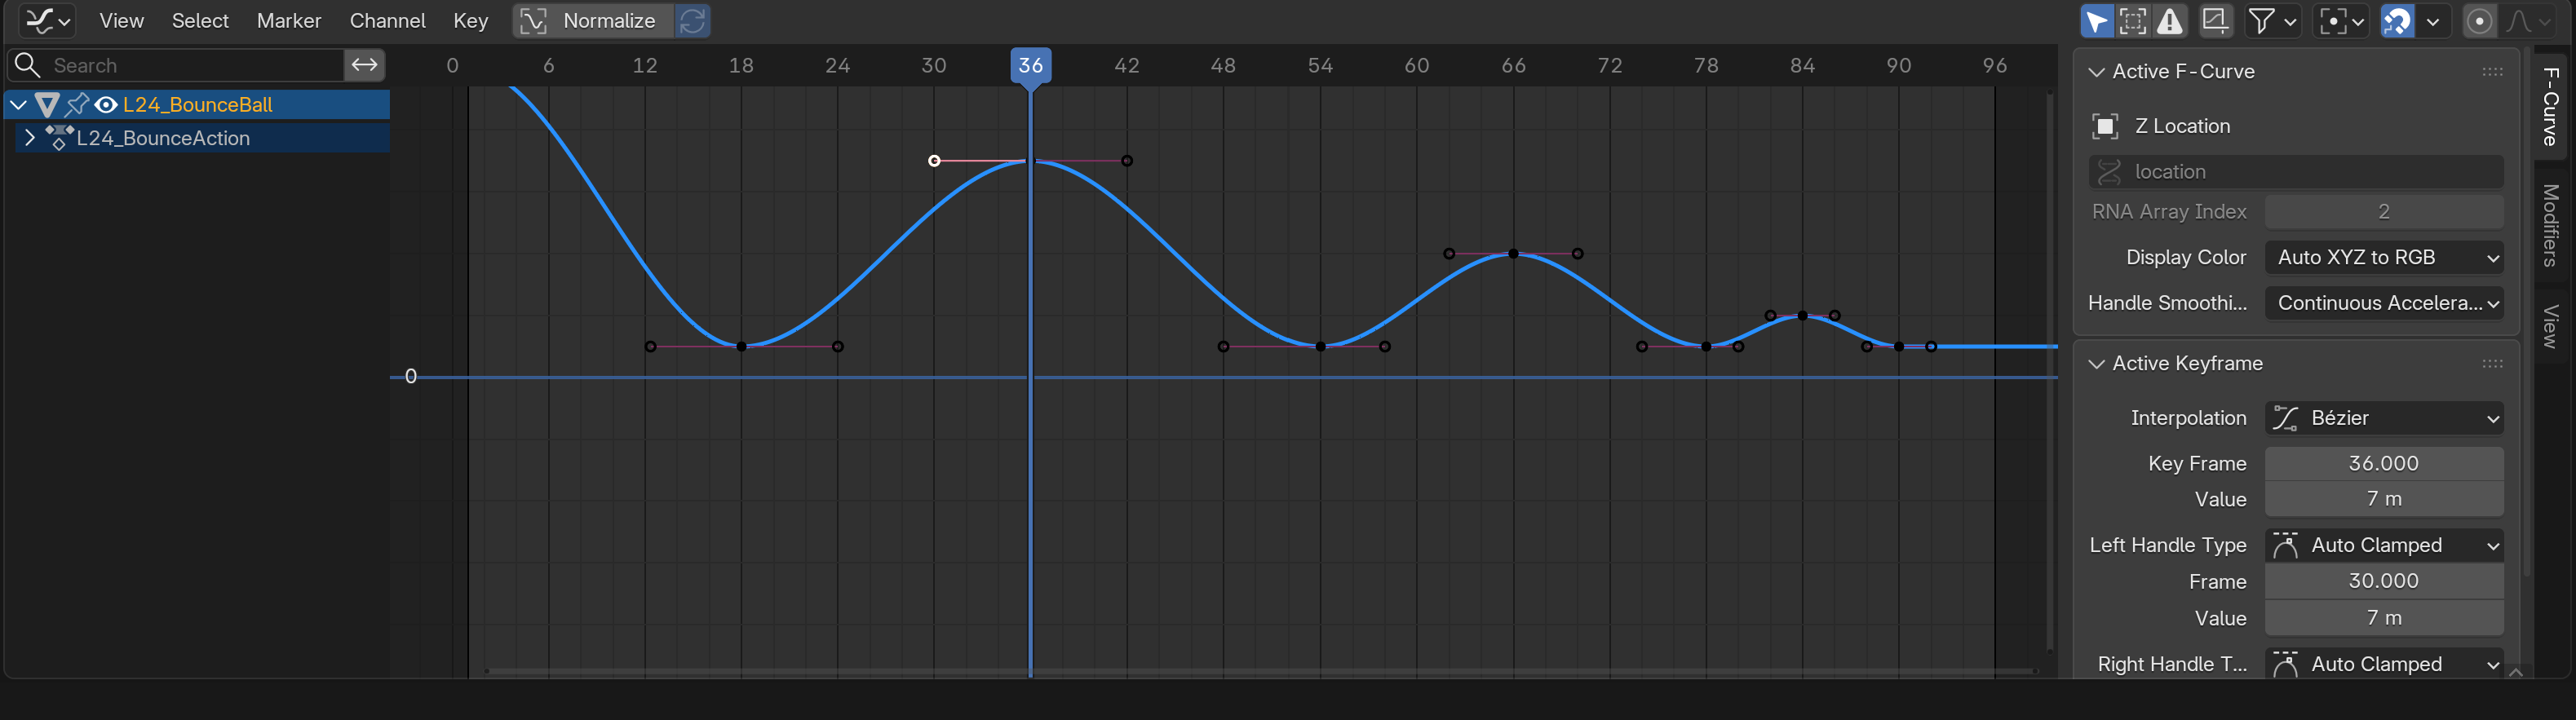The width and height of the screenshot is (2576, 720).
Task: Collapse the Active Keyframe panel
Action: point(2097,364)
